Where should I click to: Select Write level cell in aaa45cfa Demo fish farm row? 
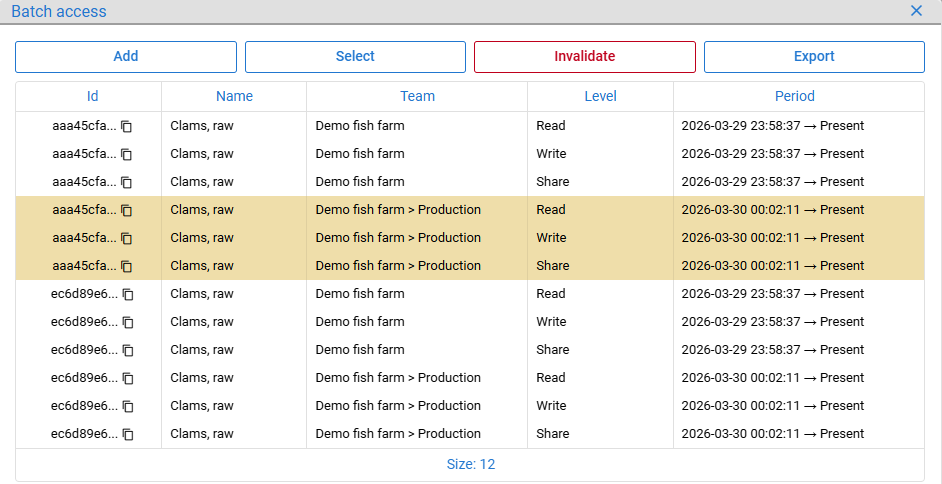(600, 154)
